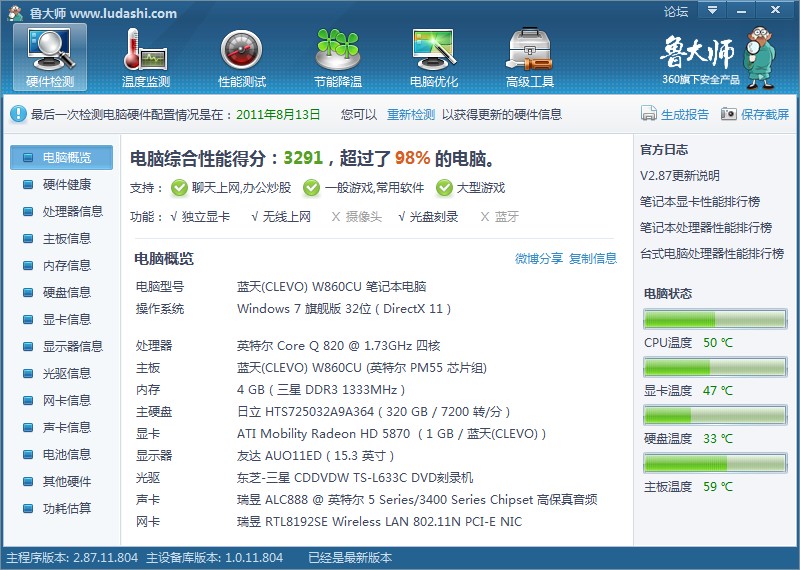Click the title bar dropdown menu arrow

(712, 10)
